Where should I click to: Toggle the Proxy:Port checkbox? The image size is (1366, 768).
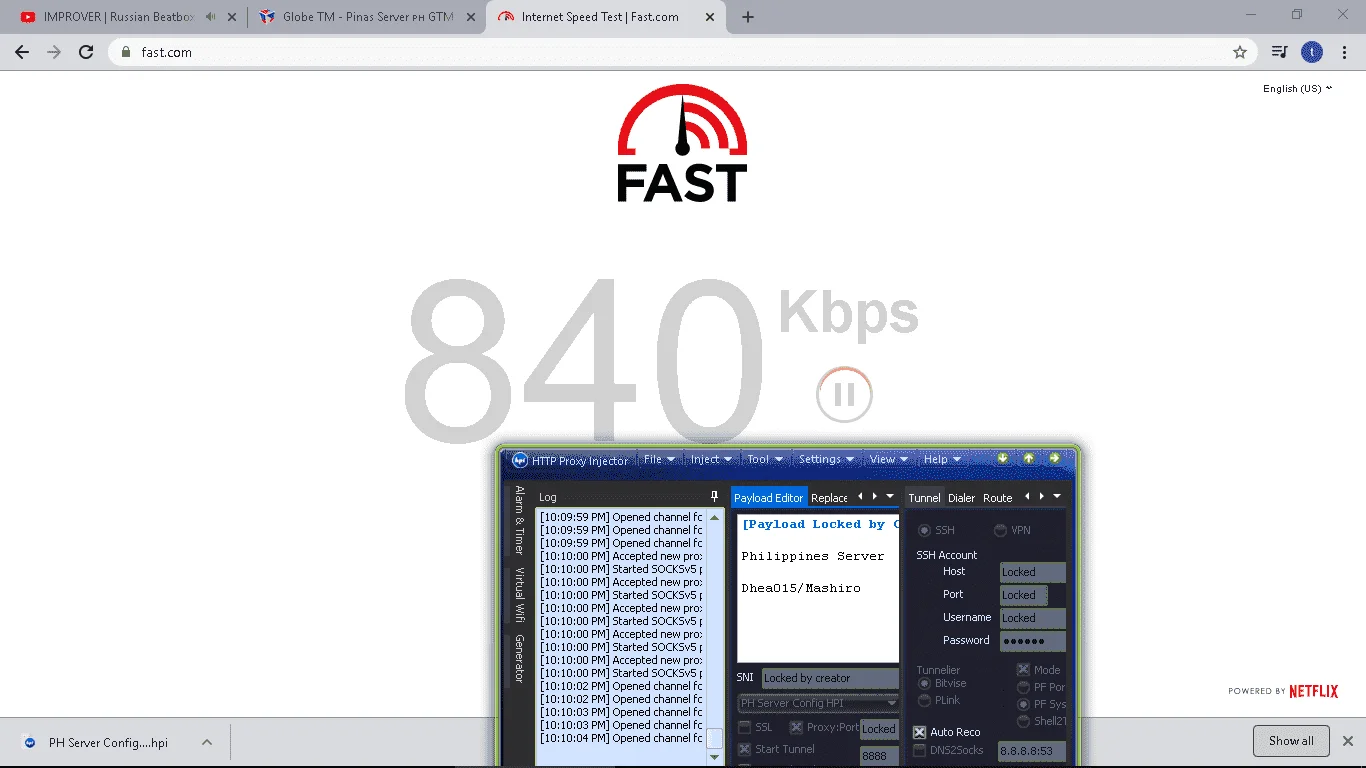796,728
